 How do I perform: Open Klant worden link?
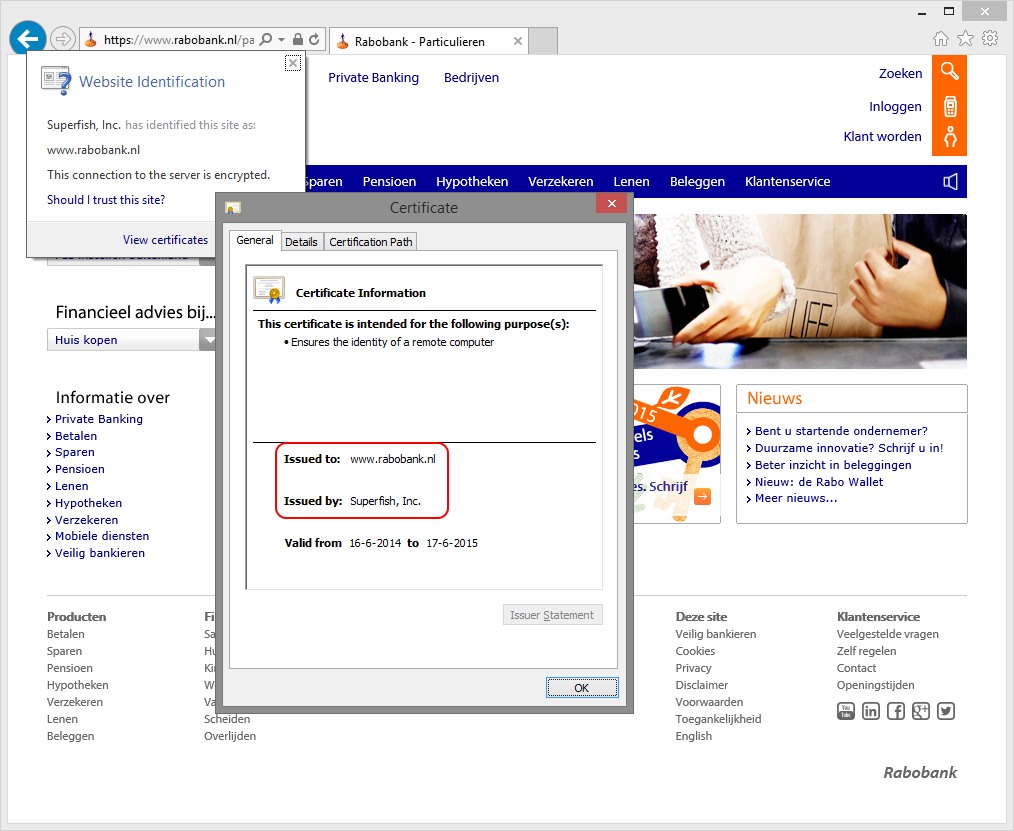point(883,136)
